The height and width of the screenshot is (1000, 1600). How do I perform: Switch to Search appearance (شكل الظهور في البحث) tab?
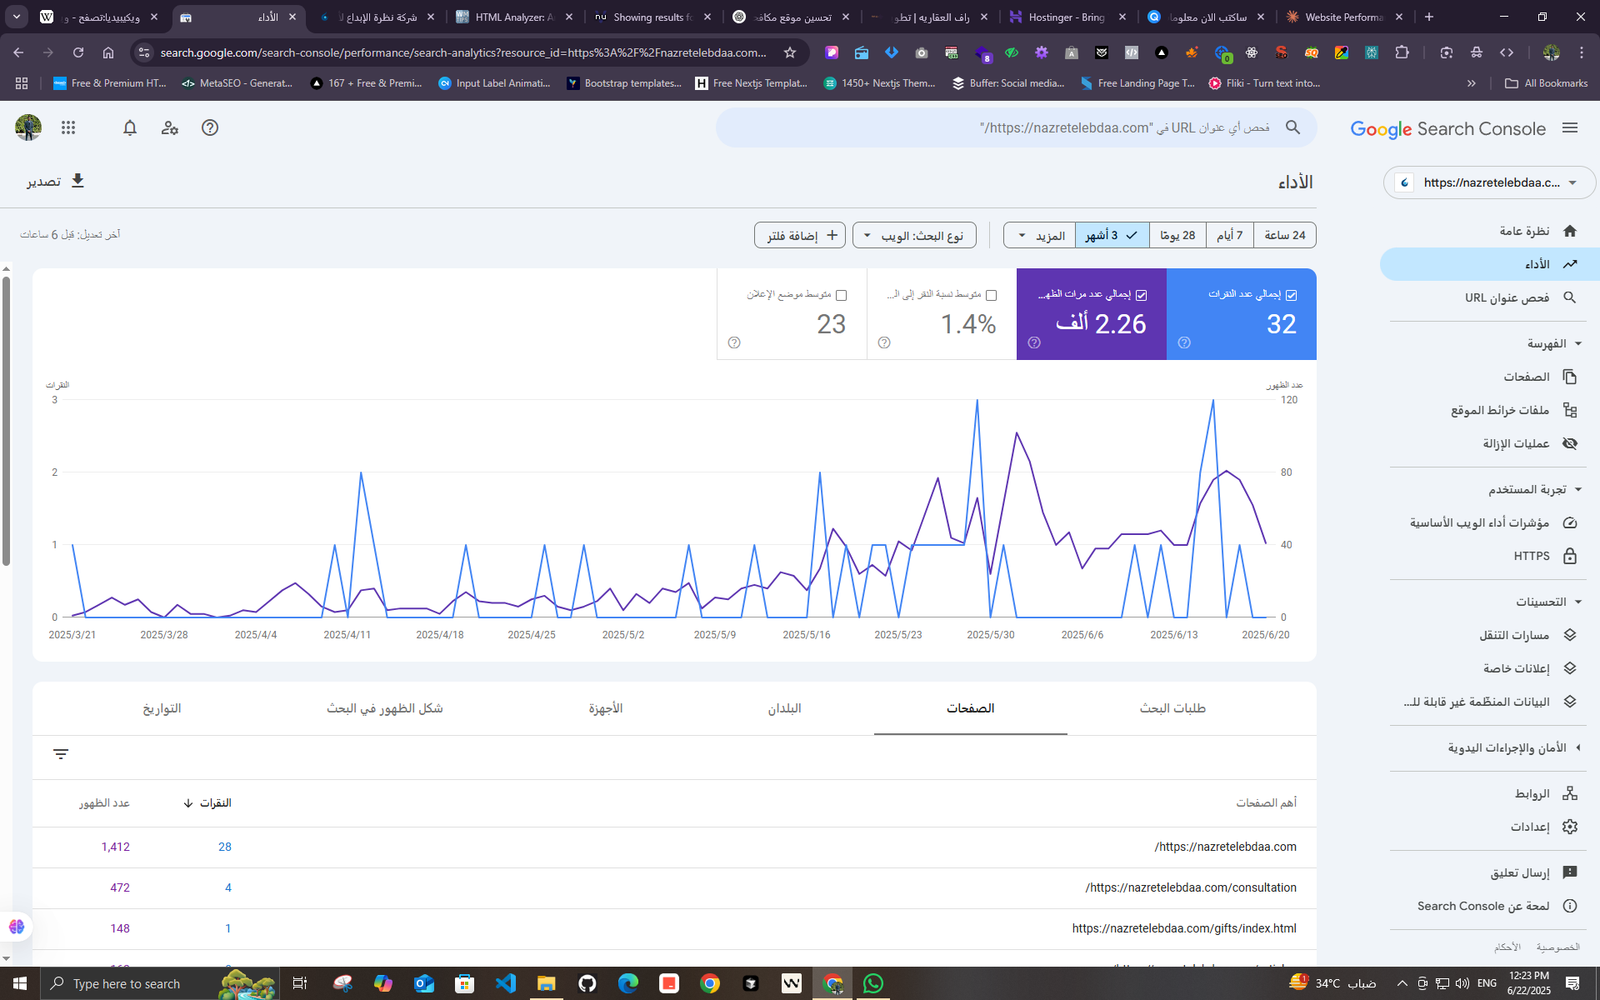[x=385, y=708]
